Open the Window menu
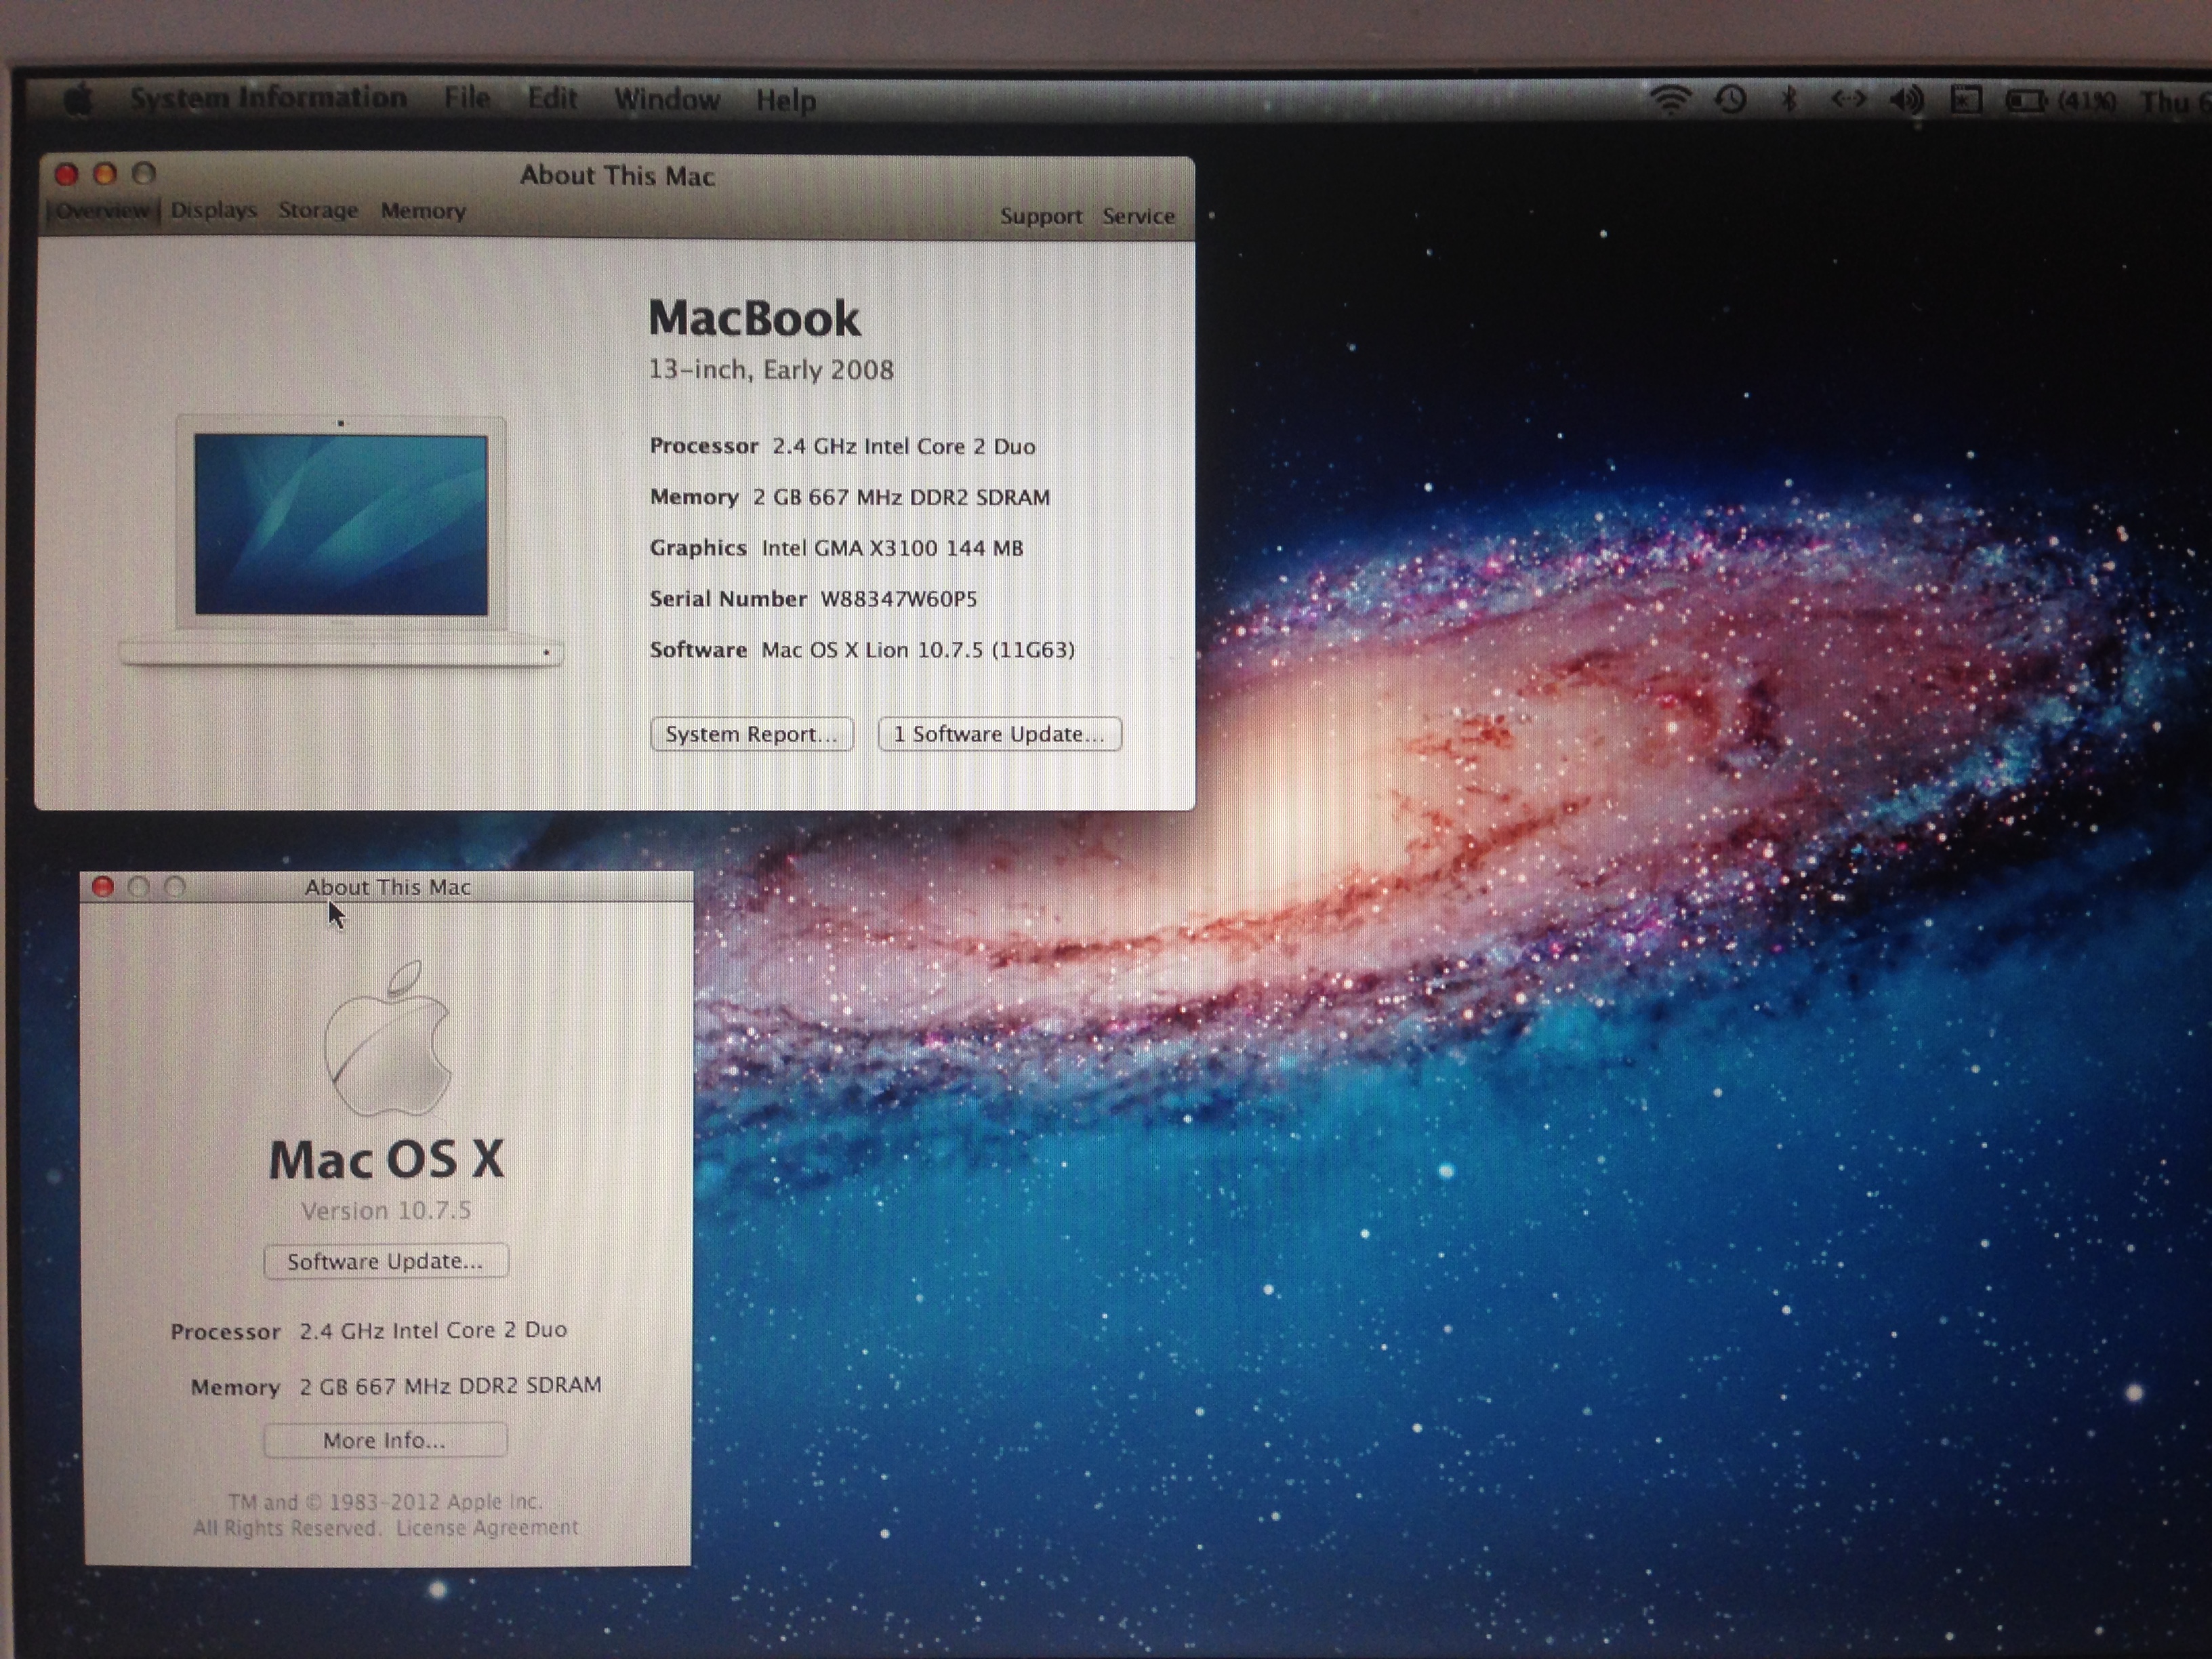The height and width of the screenshot is (1659, 2212). (667, 99)
